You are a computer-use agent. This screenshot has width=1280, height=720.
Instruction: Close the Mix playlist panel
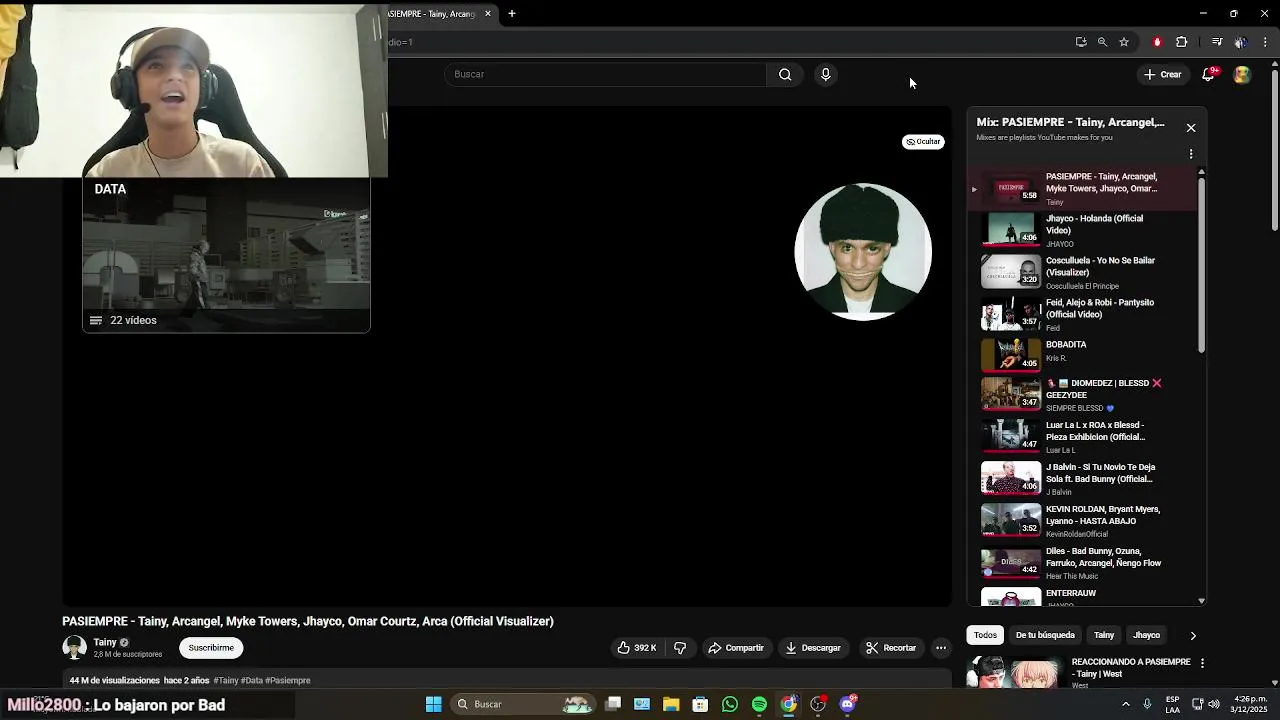(1191, 128)
